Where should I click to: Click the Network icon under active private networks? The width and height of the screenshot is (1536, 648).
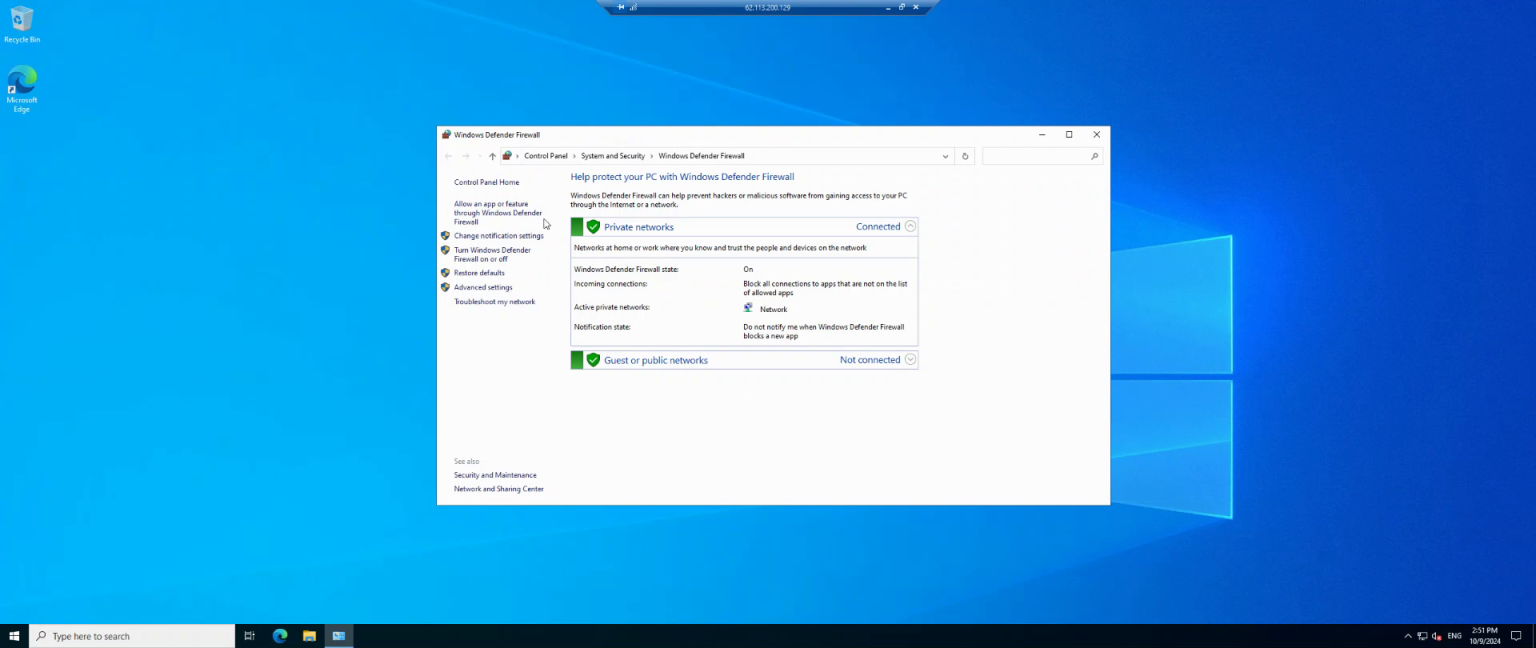pos(748,307)
